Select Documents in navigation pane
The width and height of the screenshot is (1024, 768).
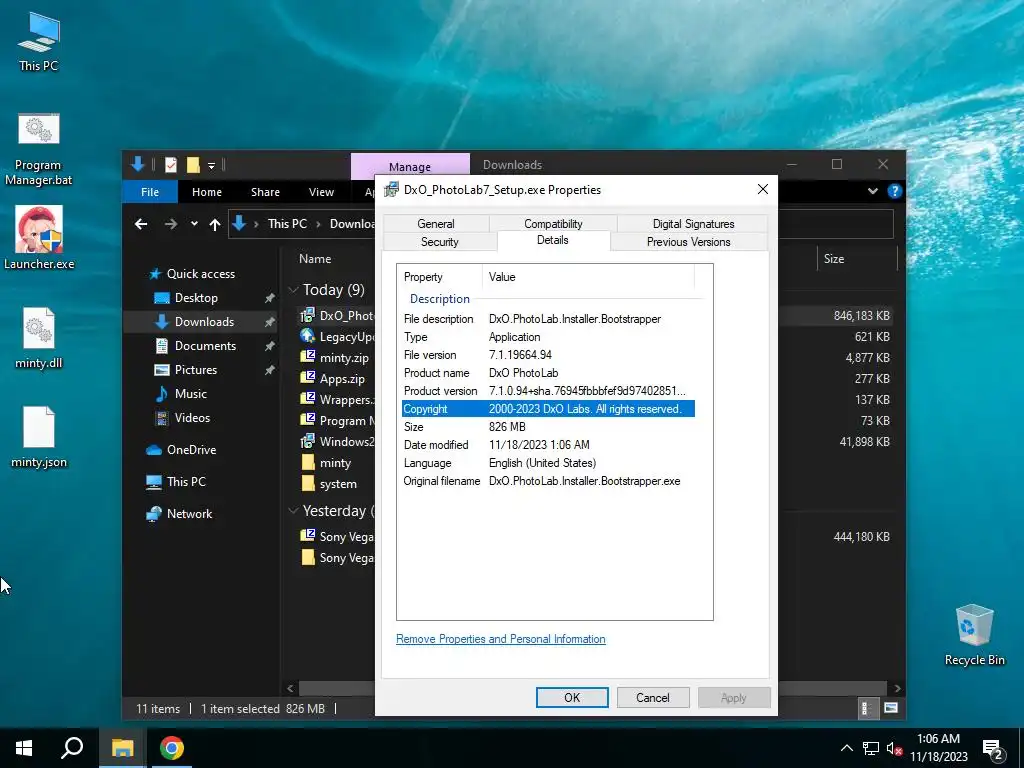[205, 345]
